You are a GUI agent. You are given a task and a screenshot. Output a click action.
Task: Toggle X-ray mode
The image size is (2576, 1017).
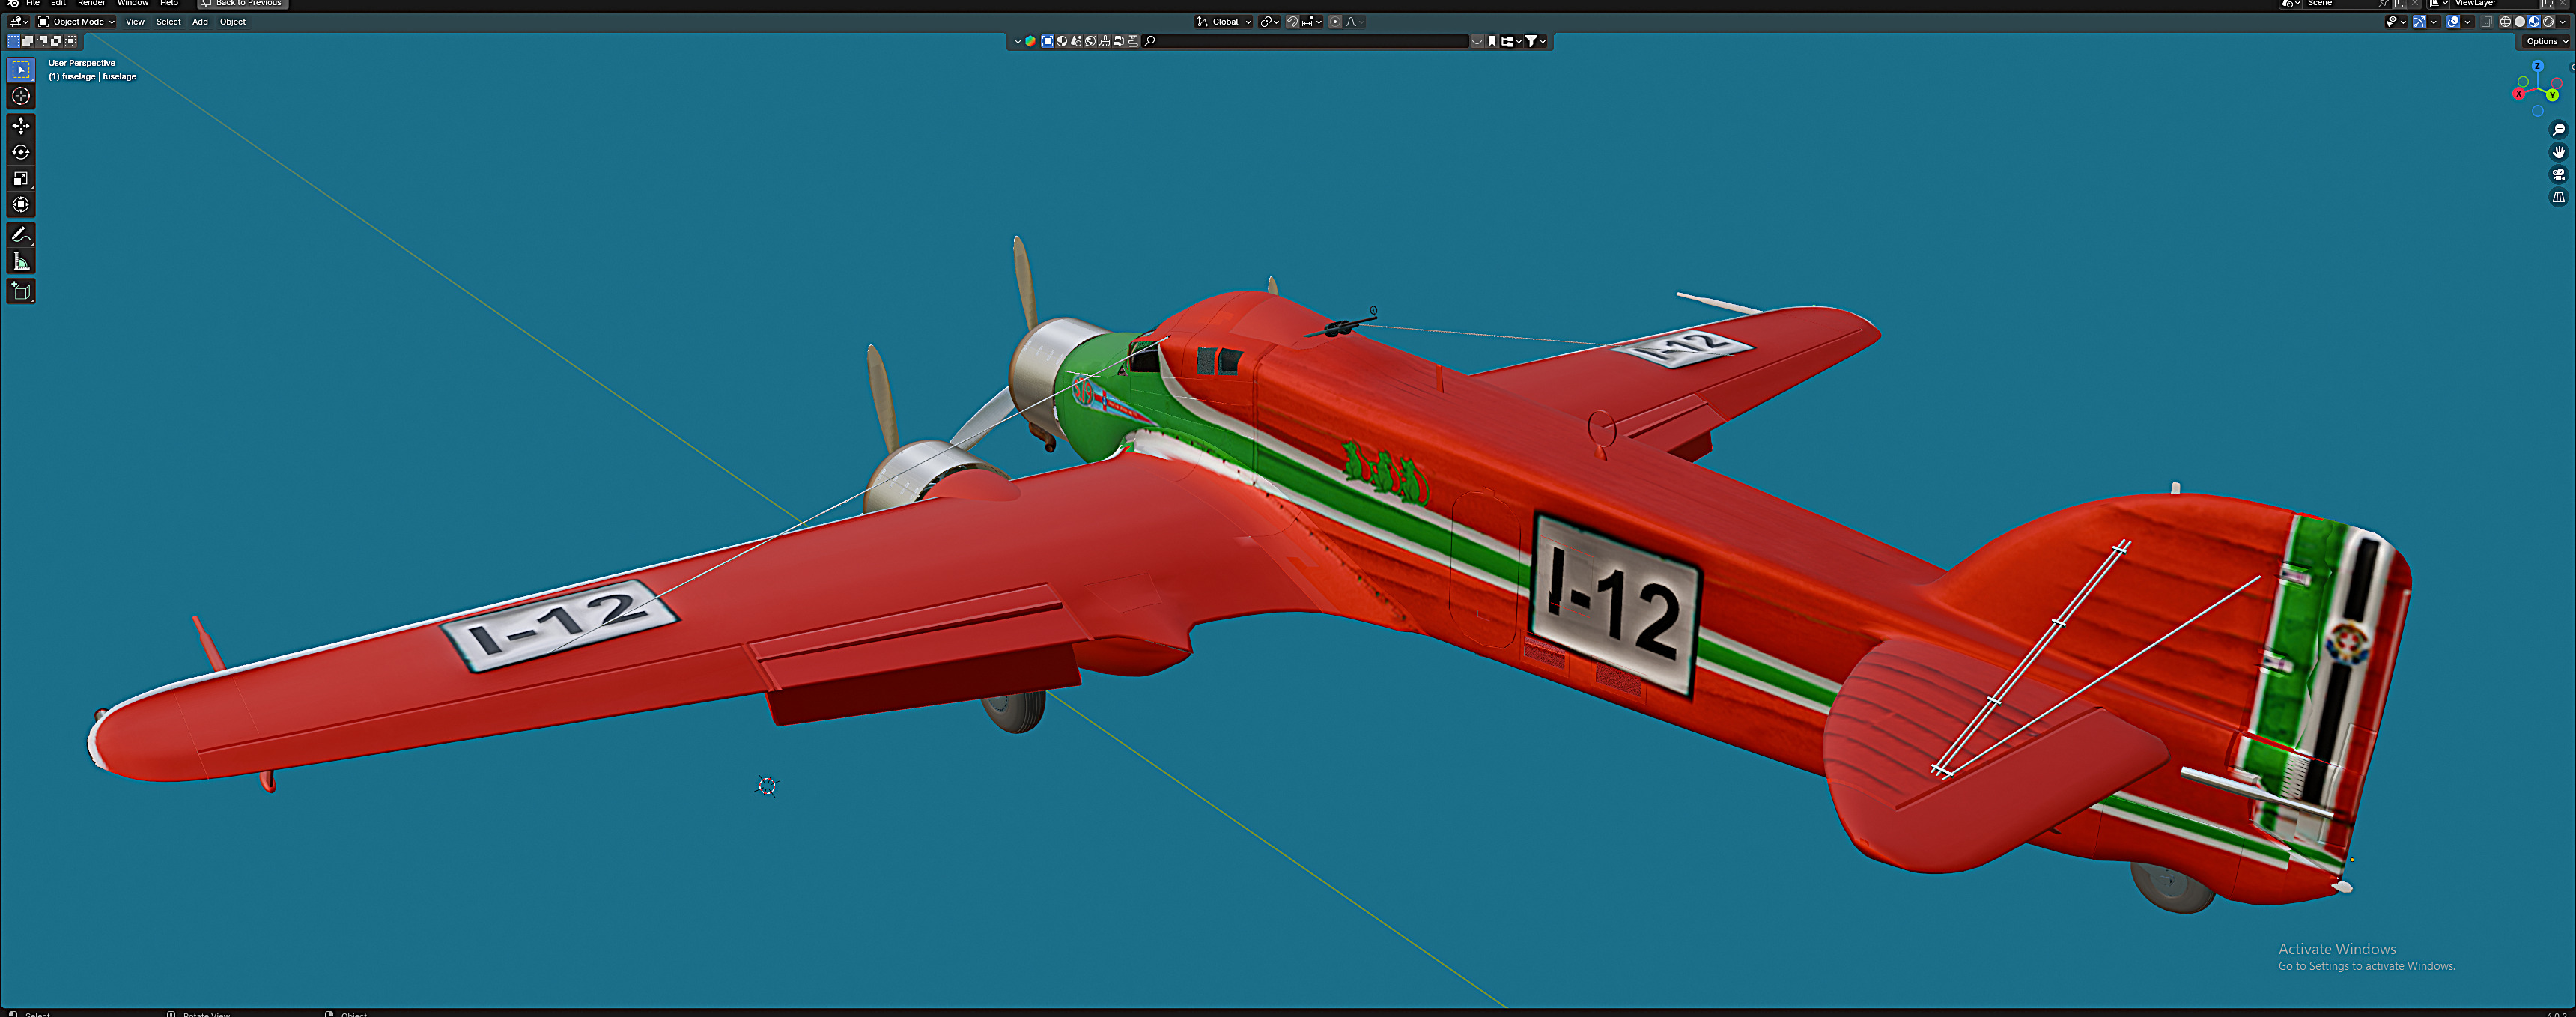[2487, 22]
